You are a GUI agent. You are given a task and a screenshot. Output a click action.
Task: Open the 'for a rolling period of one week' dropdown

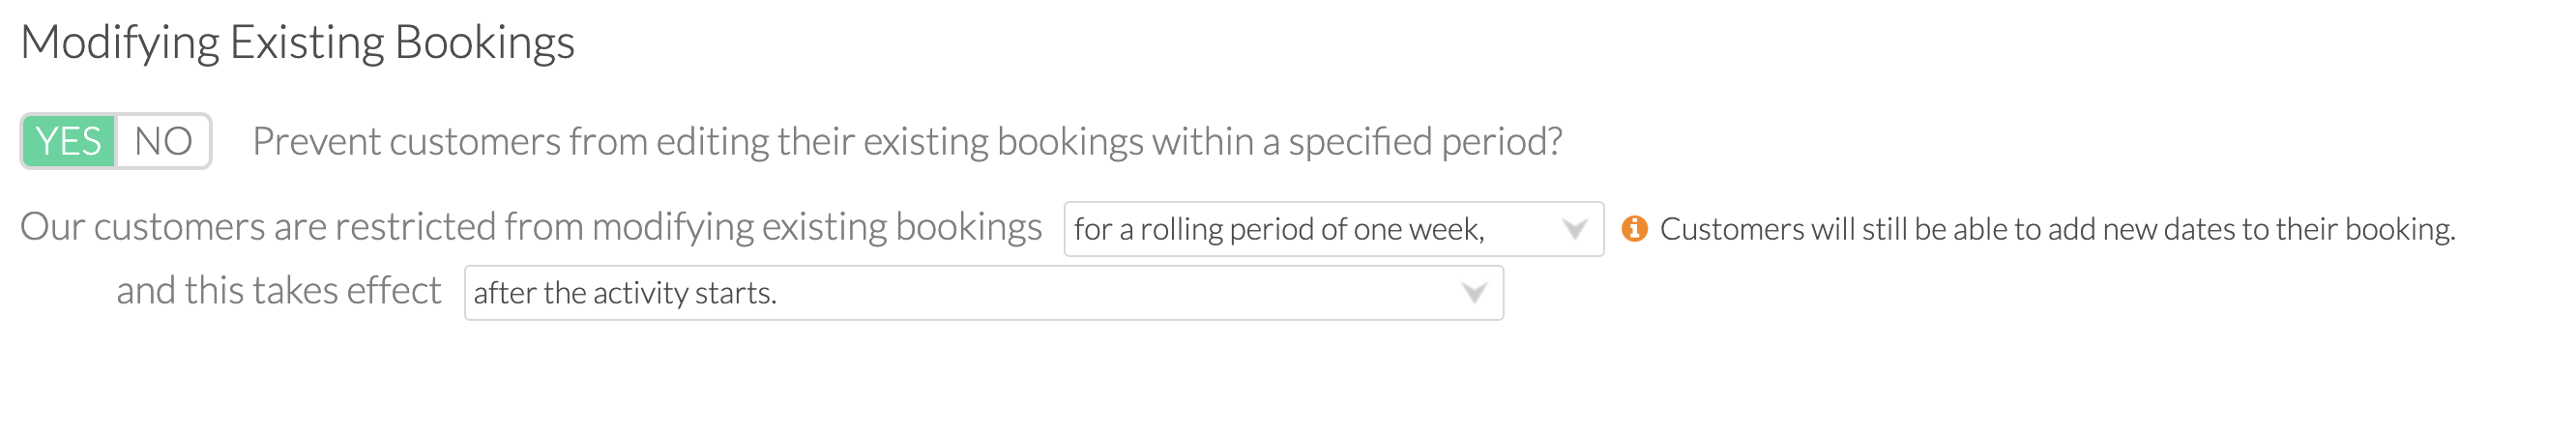pyautogui.click(x=1334, y=229)
